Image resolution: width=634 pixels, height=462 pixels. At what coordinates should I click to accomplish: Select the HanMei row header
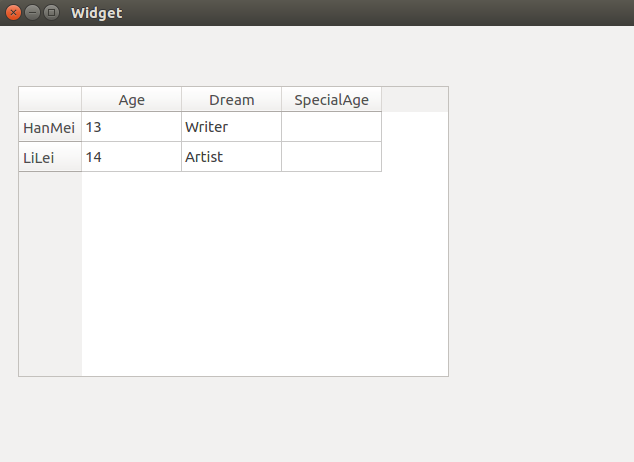(x=49, y=127)
